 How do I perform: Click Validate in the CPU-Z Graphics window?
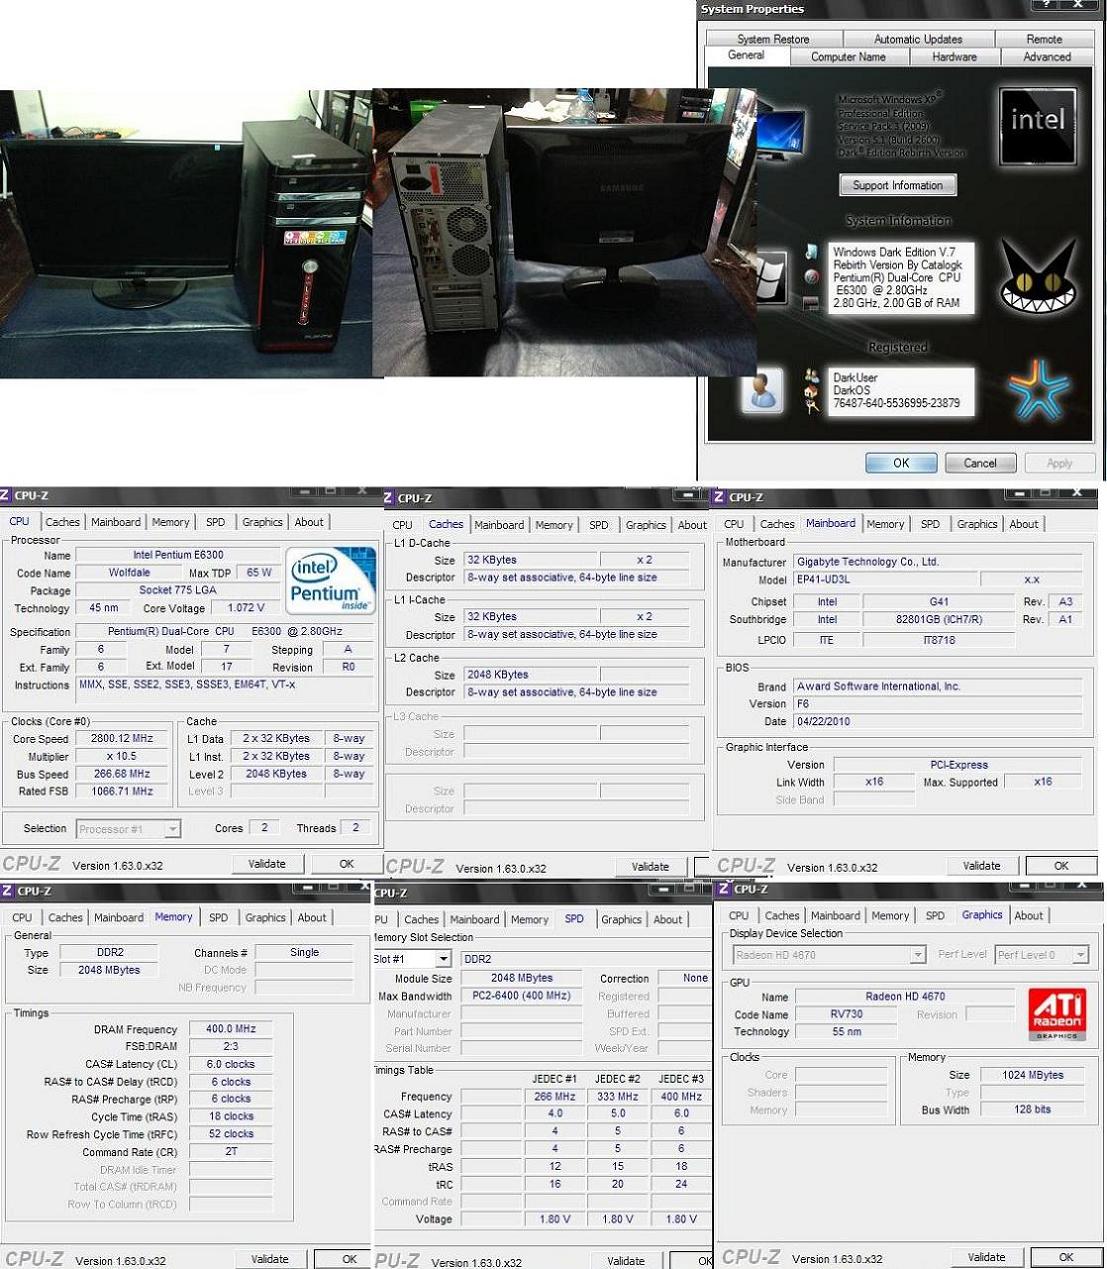pos(986,1258)
